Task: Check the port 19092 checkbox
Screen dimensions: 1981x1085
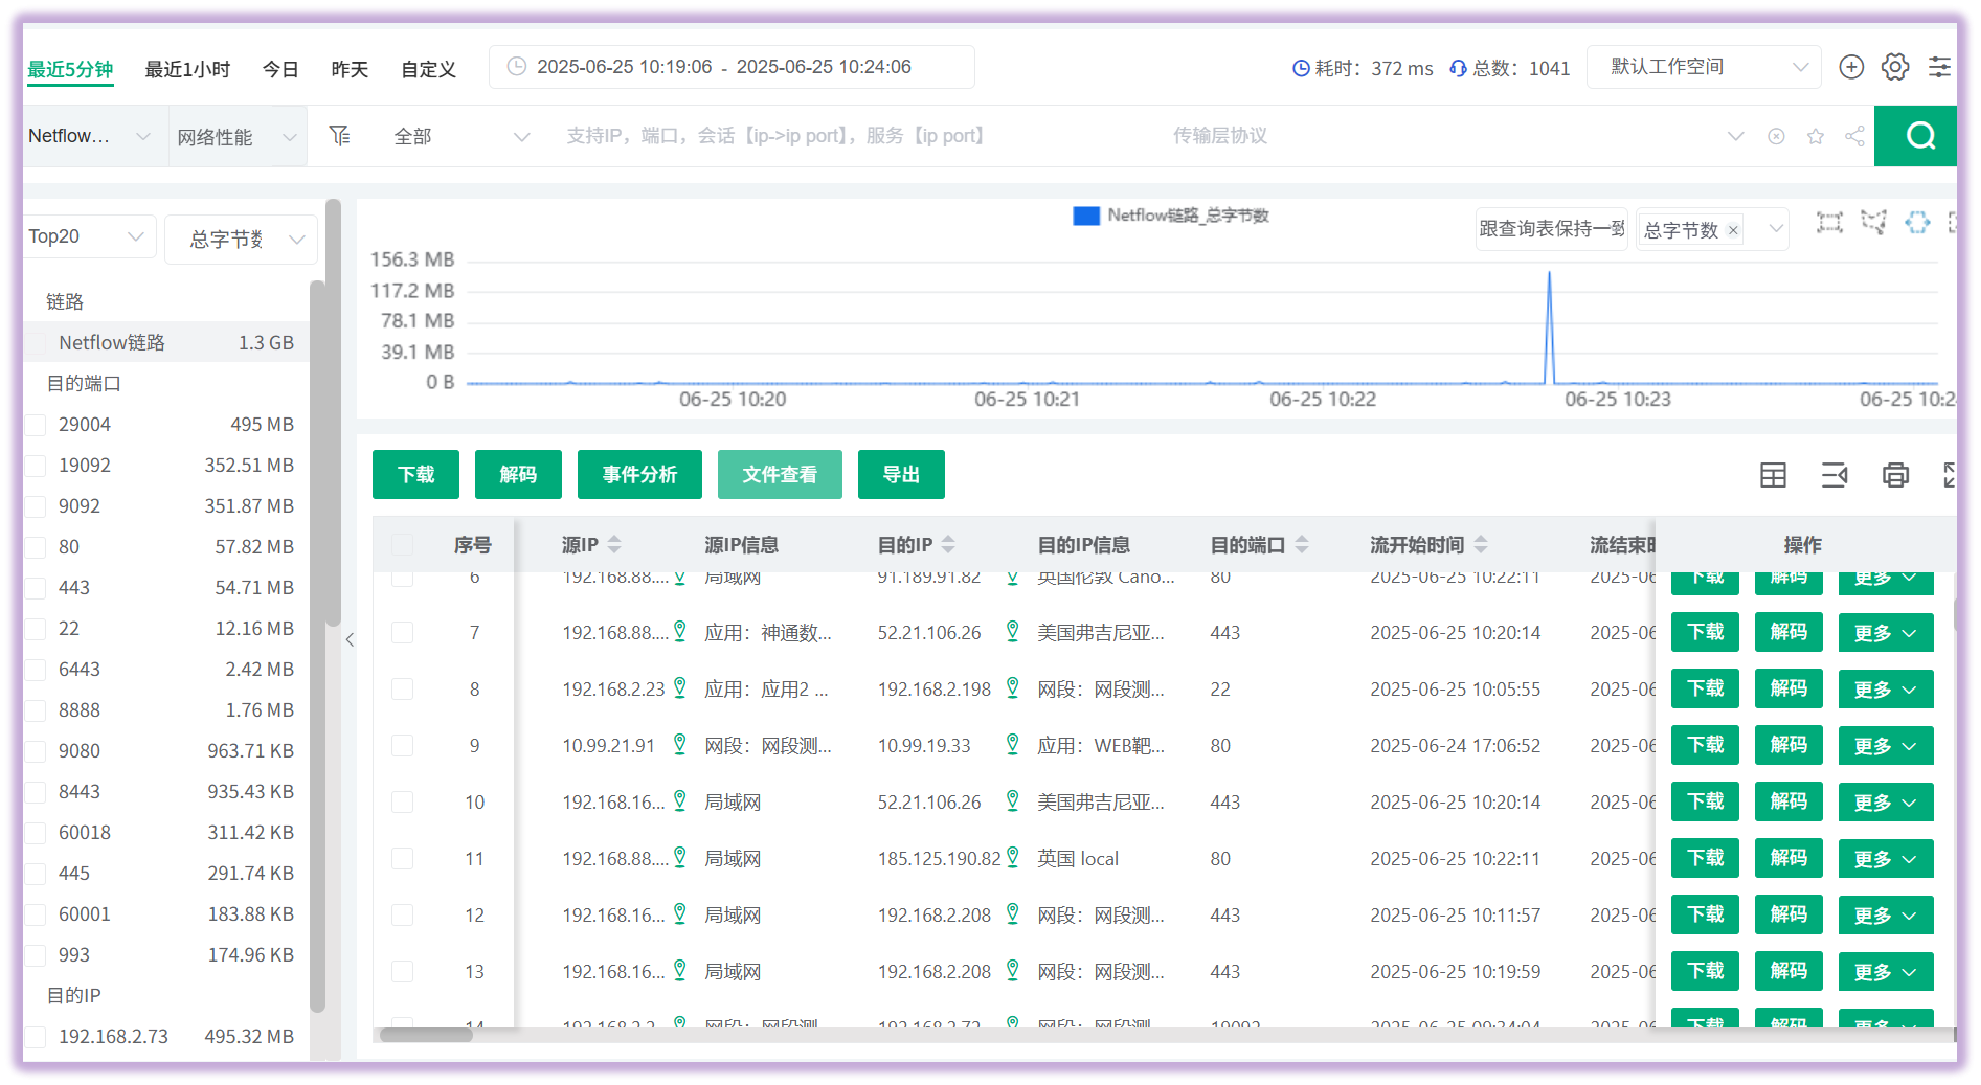Action: (36, 465)
